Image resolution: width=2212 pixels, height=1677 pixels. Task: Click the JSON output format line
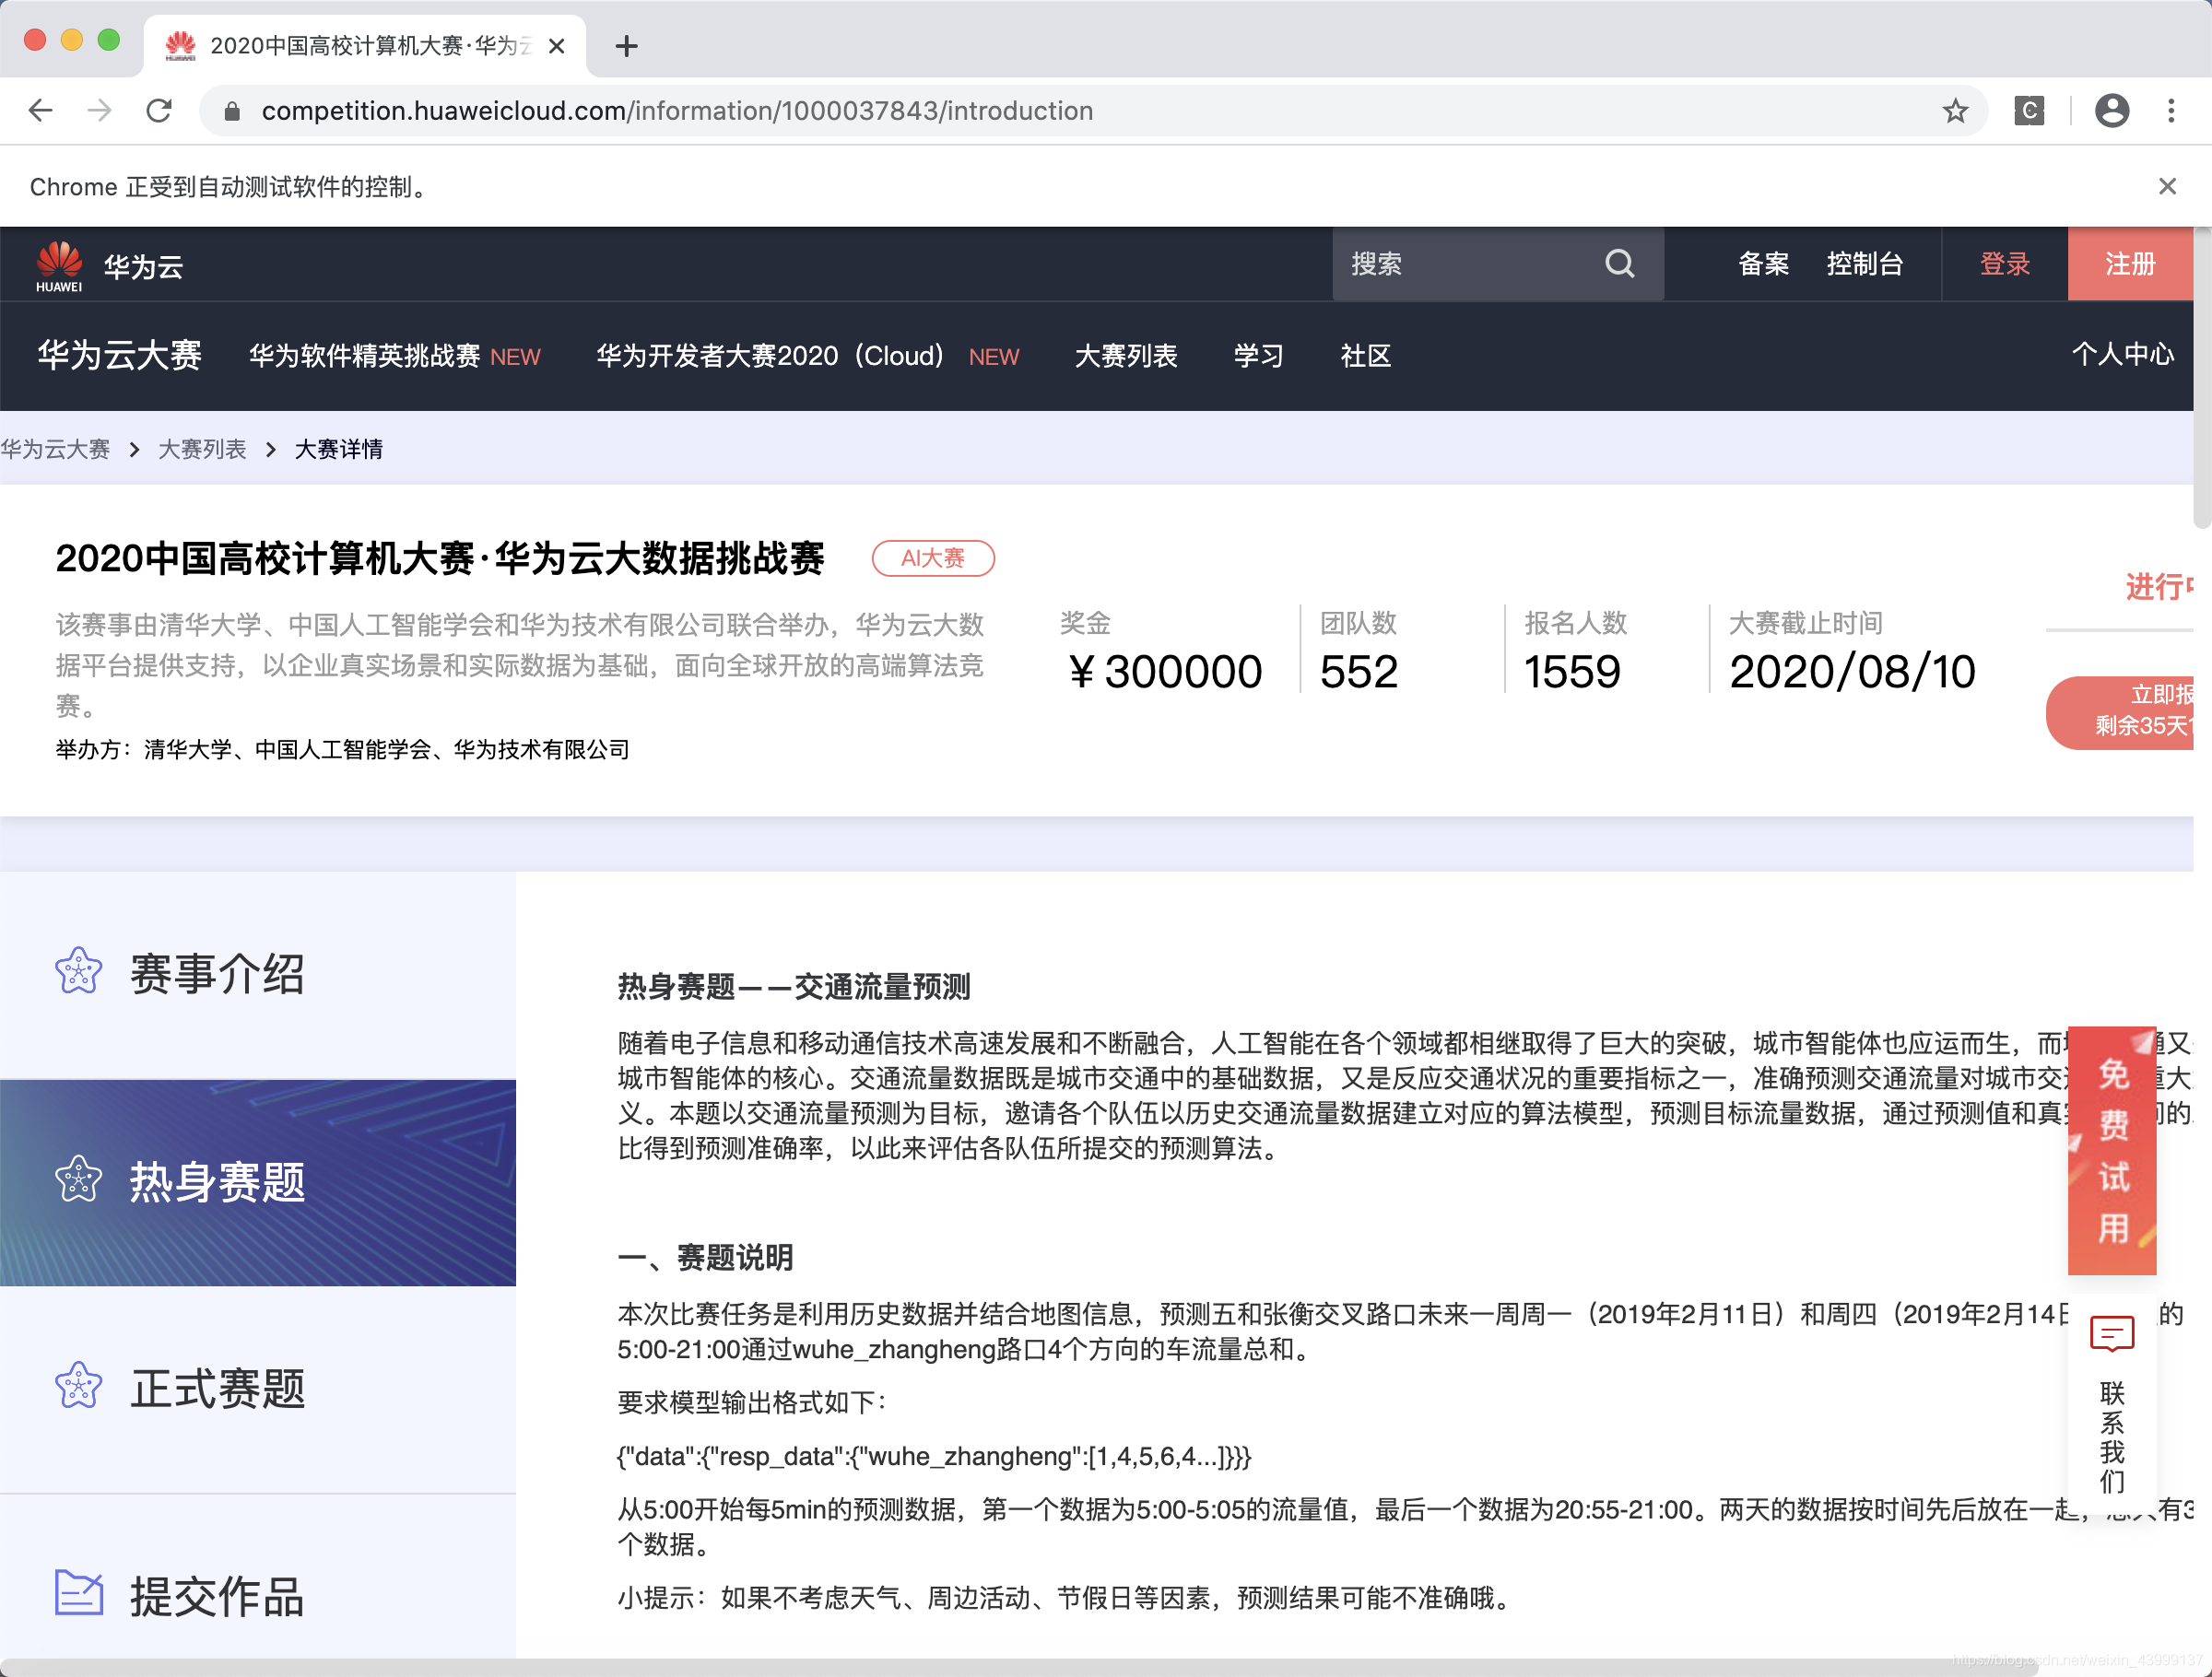point(934,1456)
